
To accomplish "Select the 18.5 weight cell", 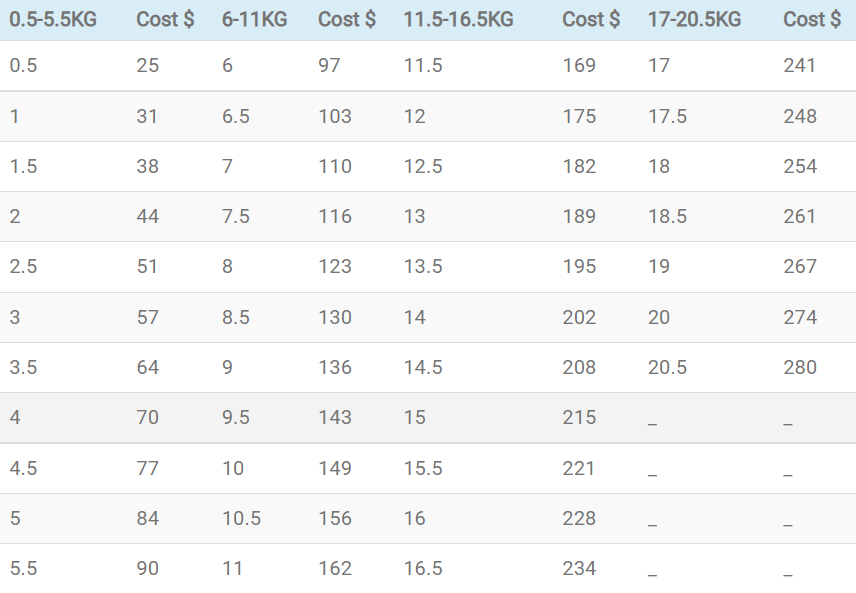I will 667,217.
